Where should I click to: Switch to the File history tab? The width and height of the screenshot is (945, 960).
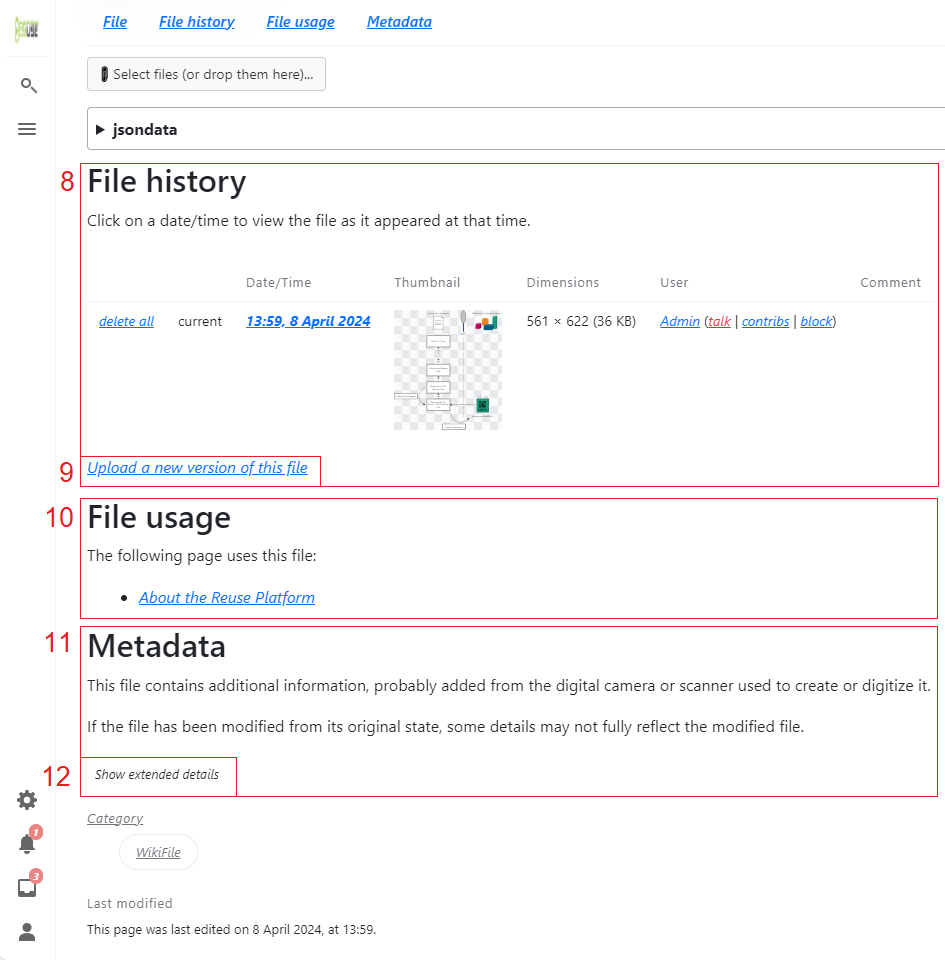coord(197,22)
